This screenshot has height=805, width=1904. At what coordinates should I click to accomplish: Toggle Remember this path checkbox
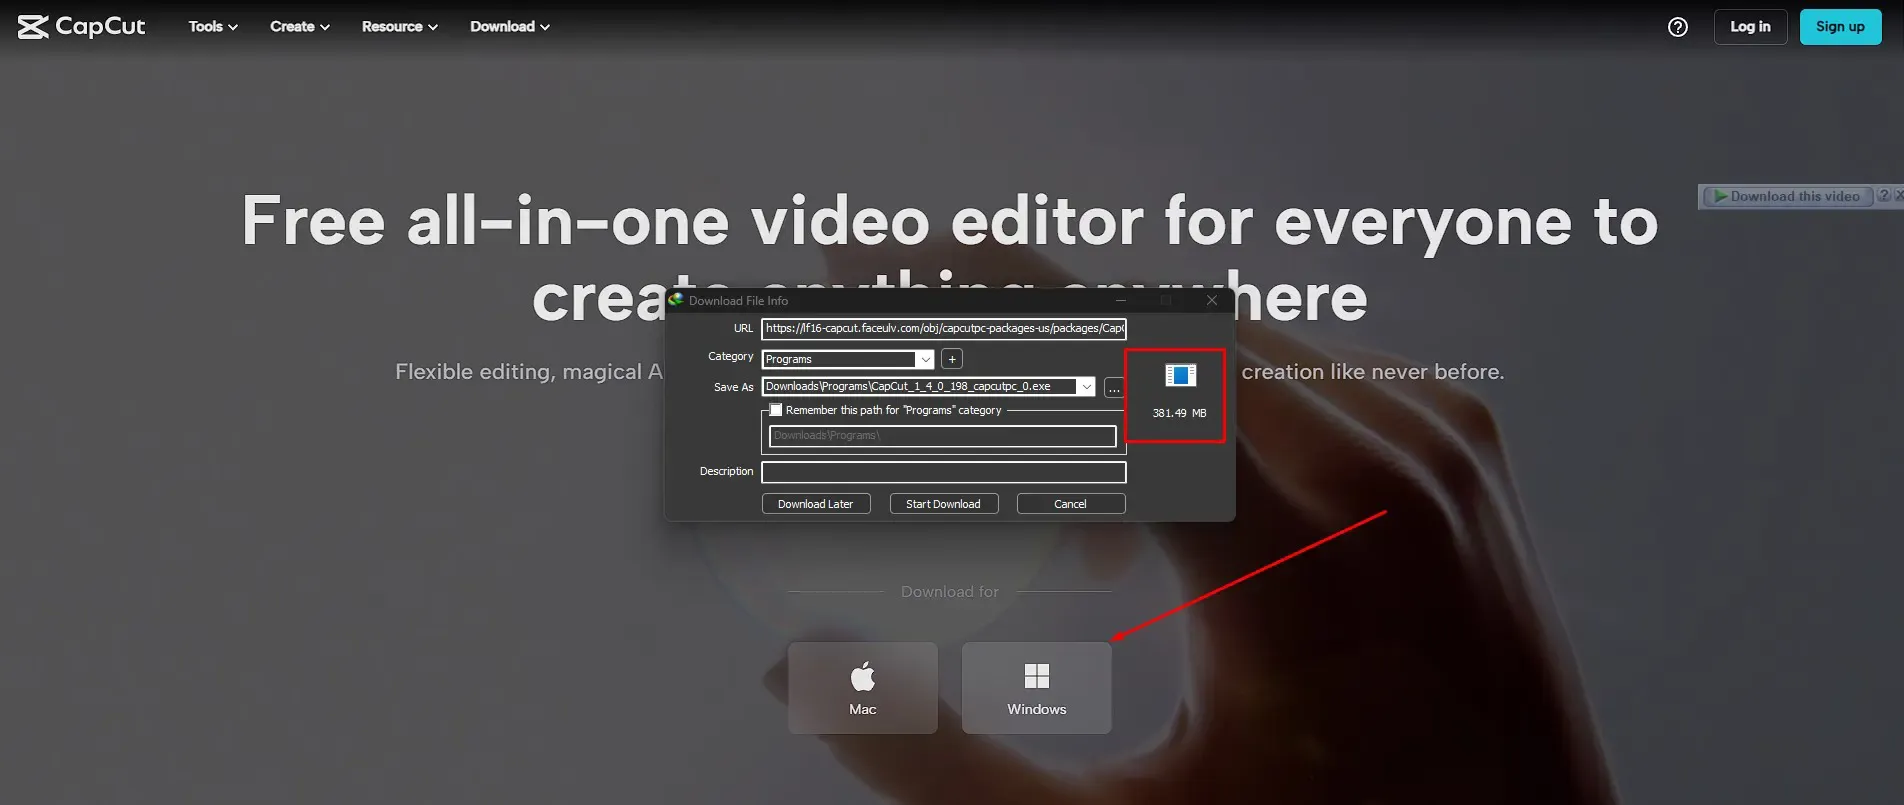(x=776, y=410)
